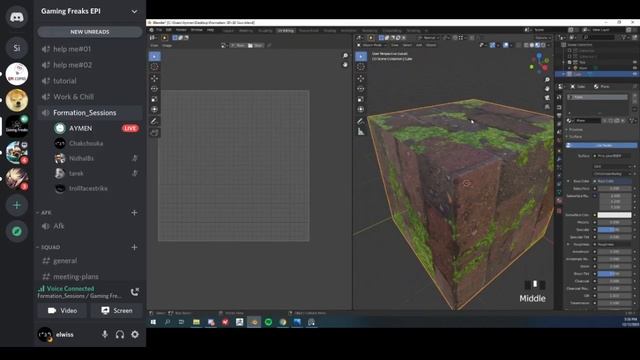
Task: Open Gaming Freaks EPI server dropdown
Action: [134, 12]
